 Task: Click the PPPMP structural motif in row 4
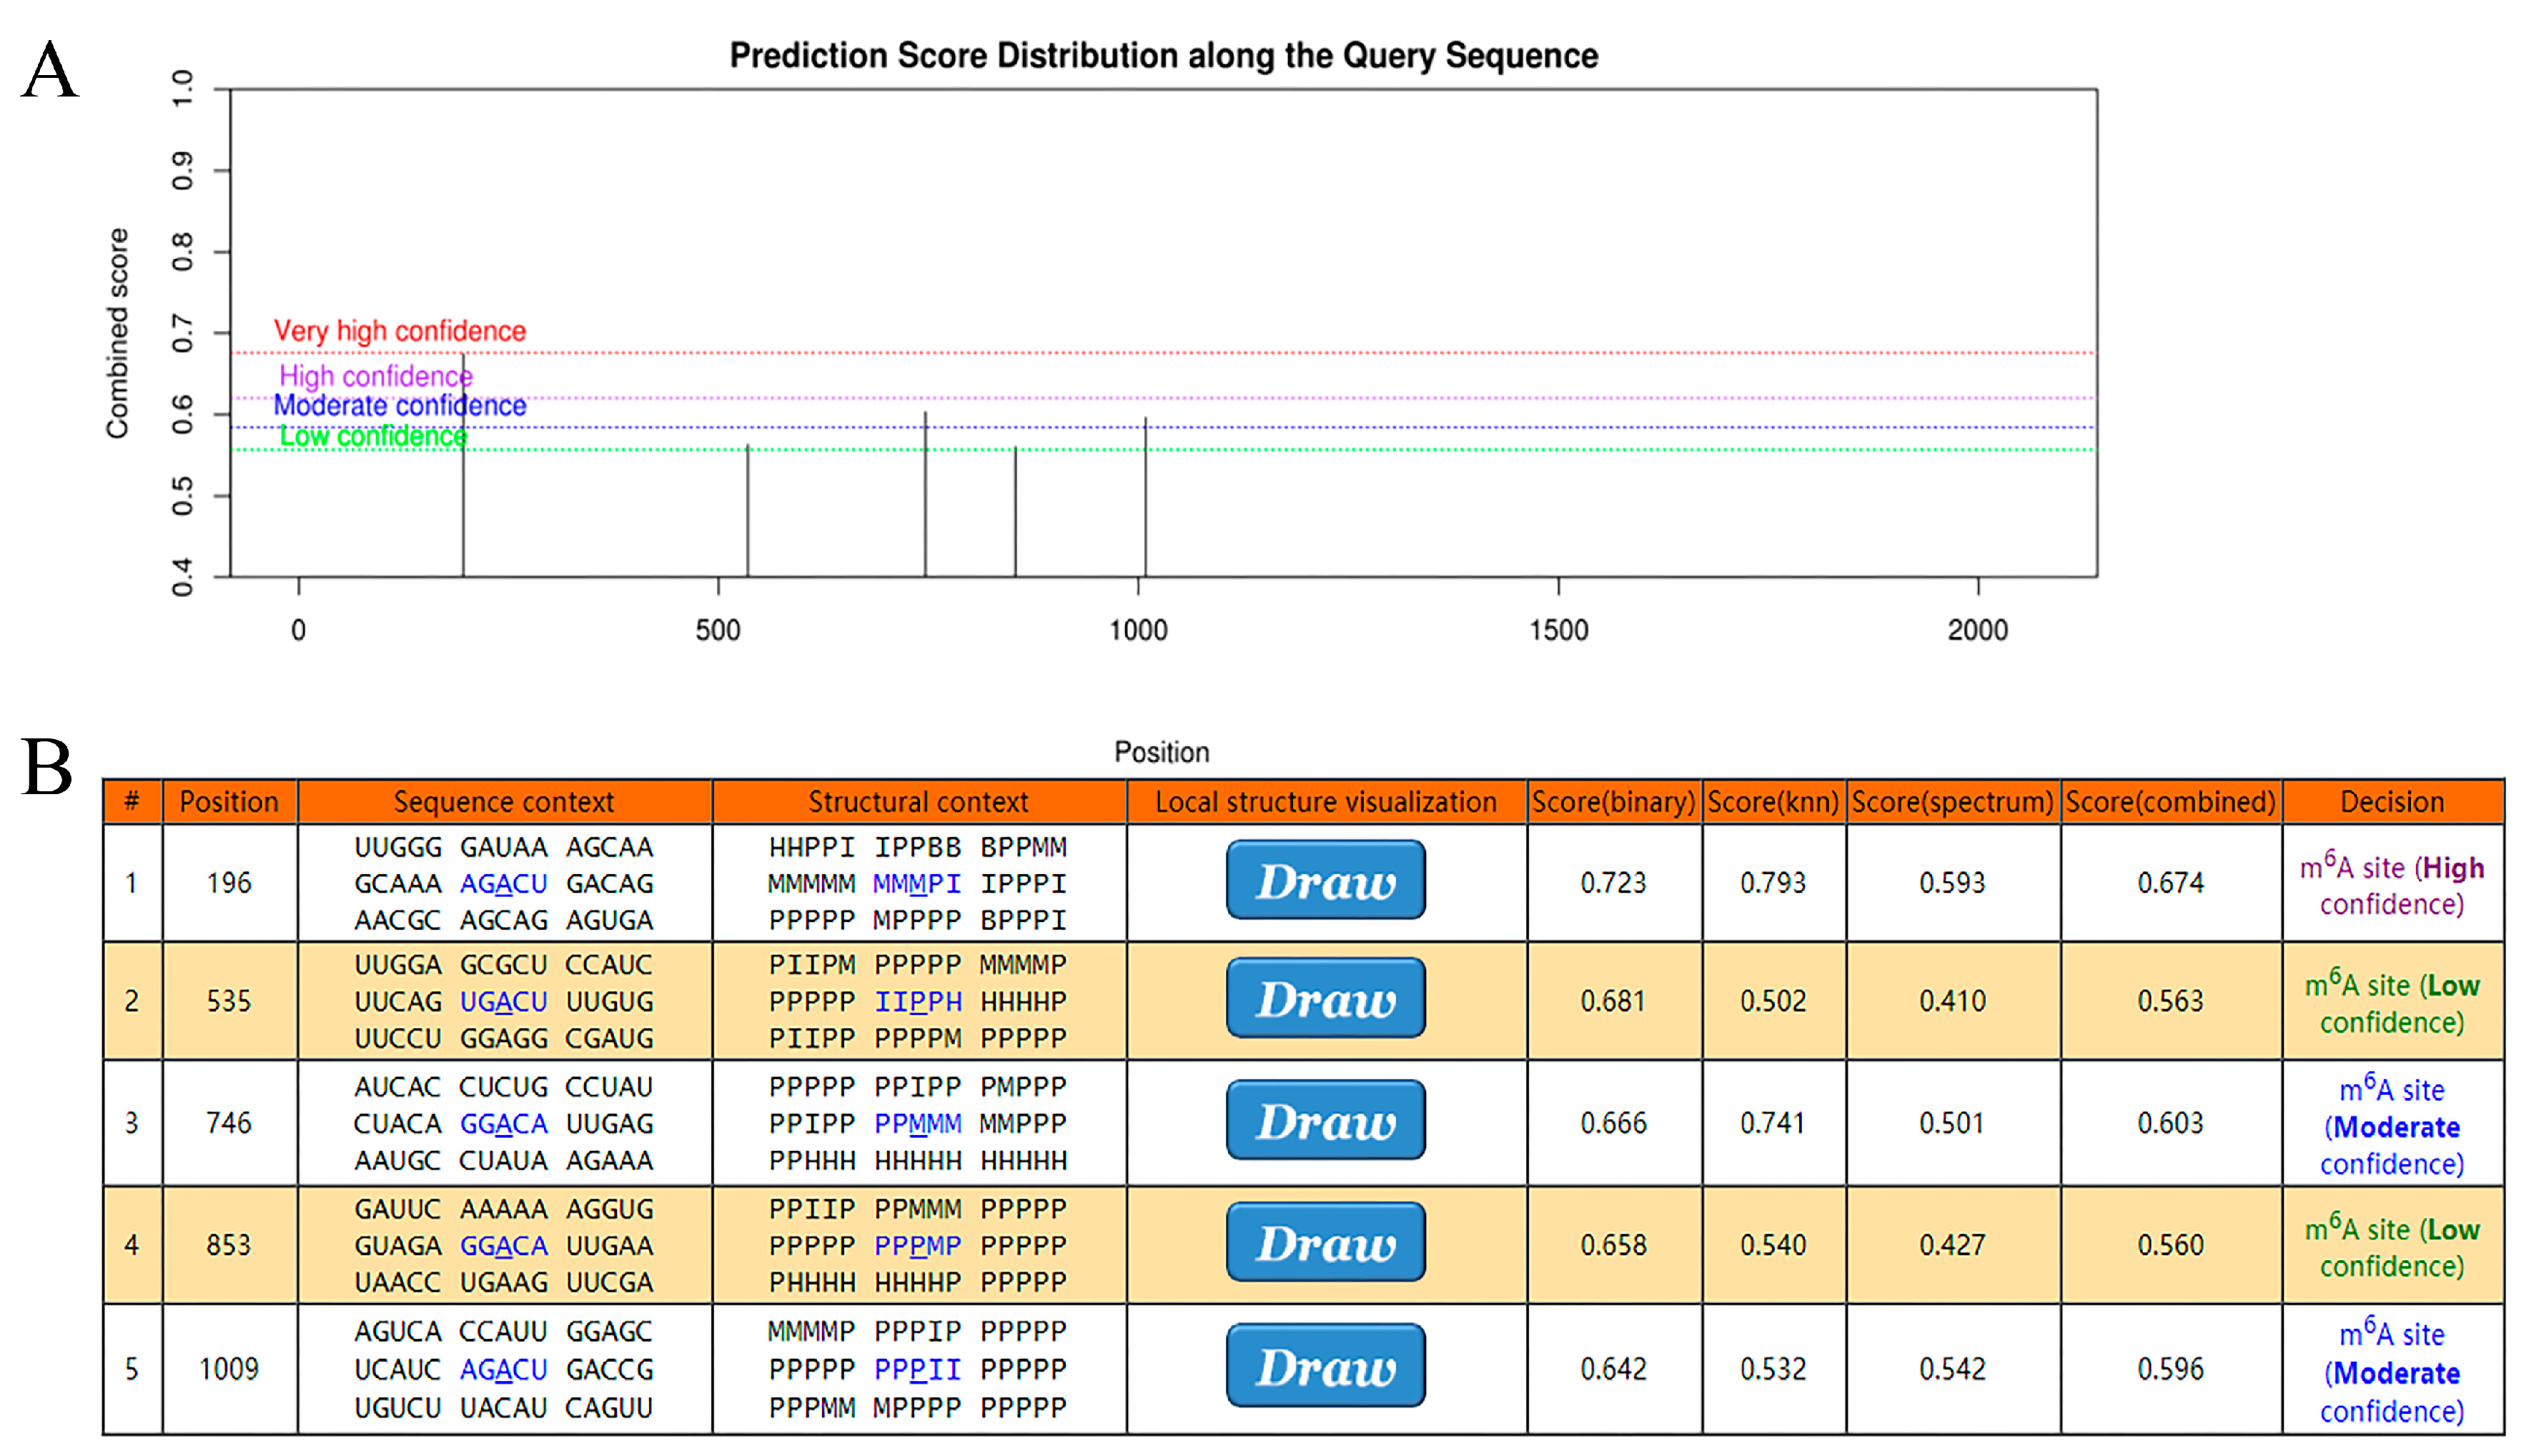(x=917, y=1246)
